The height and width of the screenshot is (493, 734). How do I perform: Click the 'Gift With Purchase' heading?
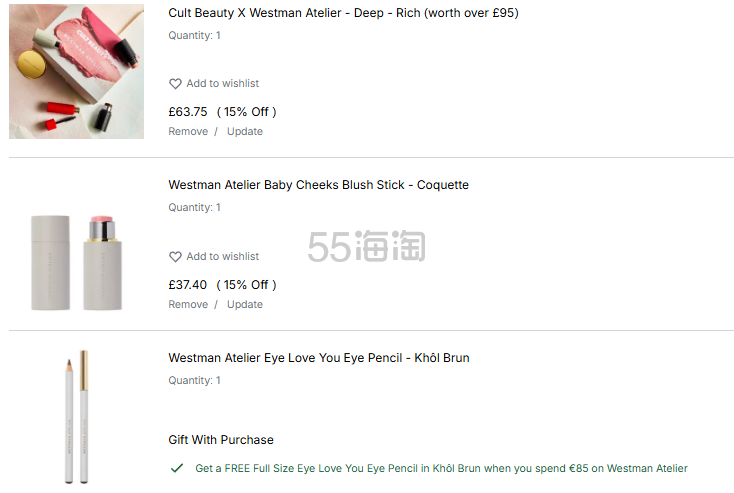pos(221,440)
